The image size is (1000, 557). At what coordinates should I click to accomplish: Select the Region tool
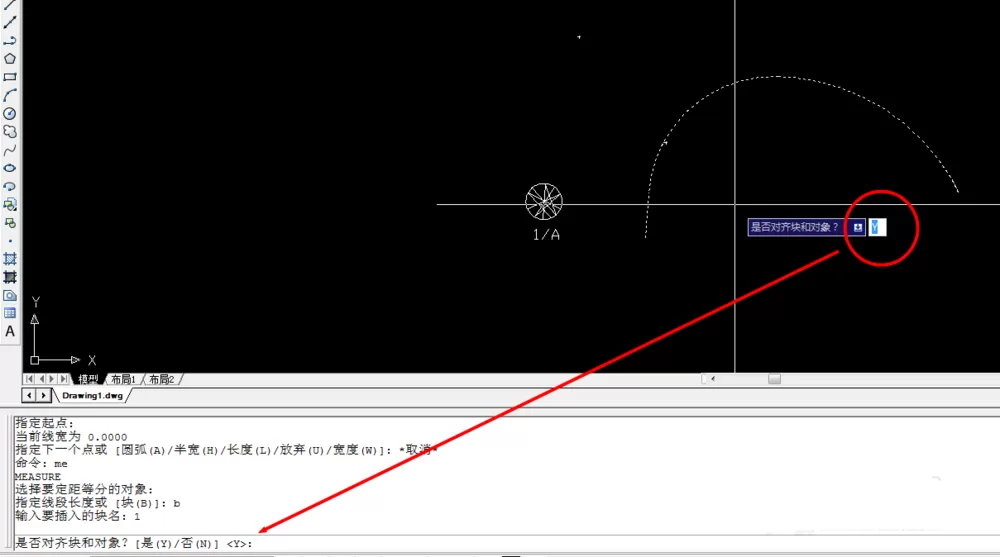pos(10,295)
